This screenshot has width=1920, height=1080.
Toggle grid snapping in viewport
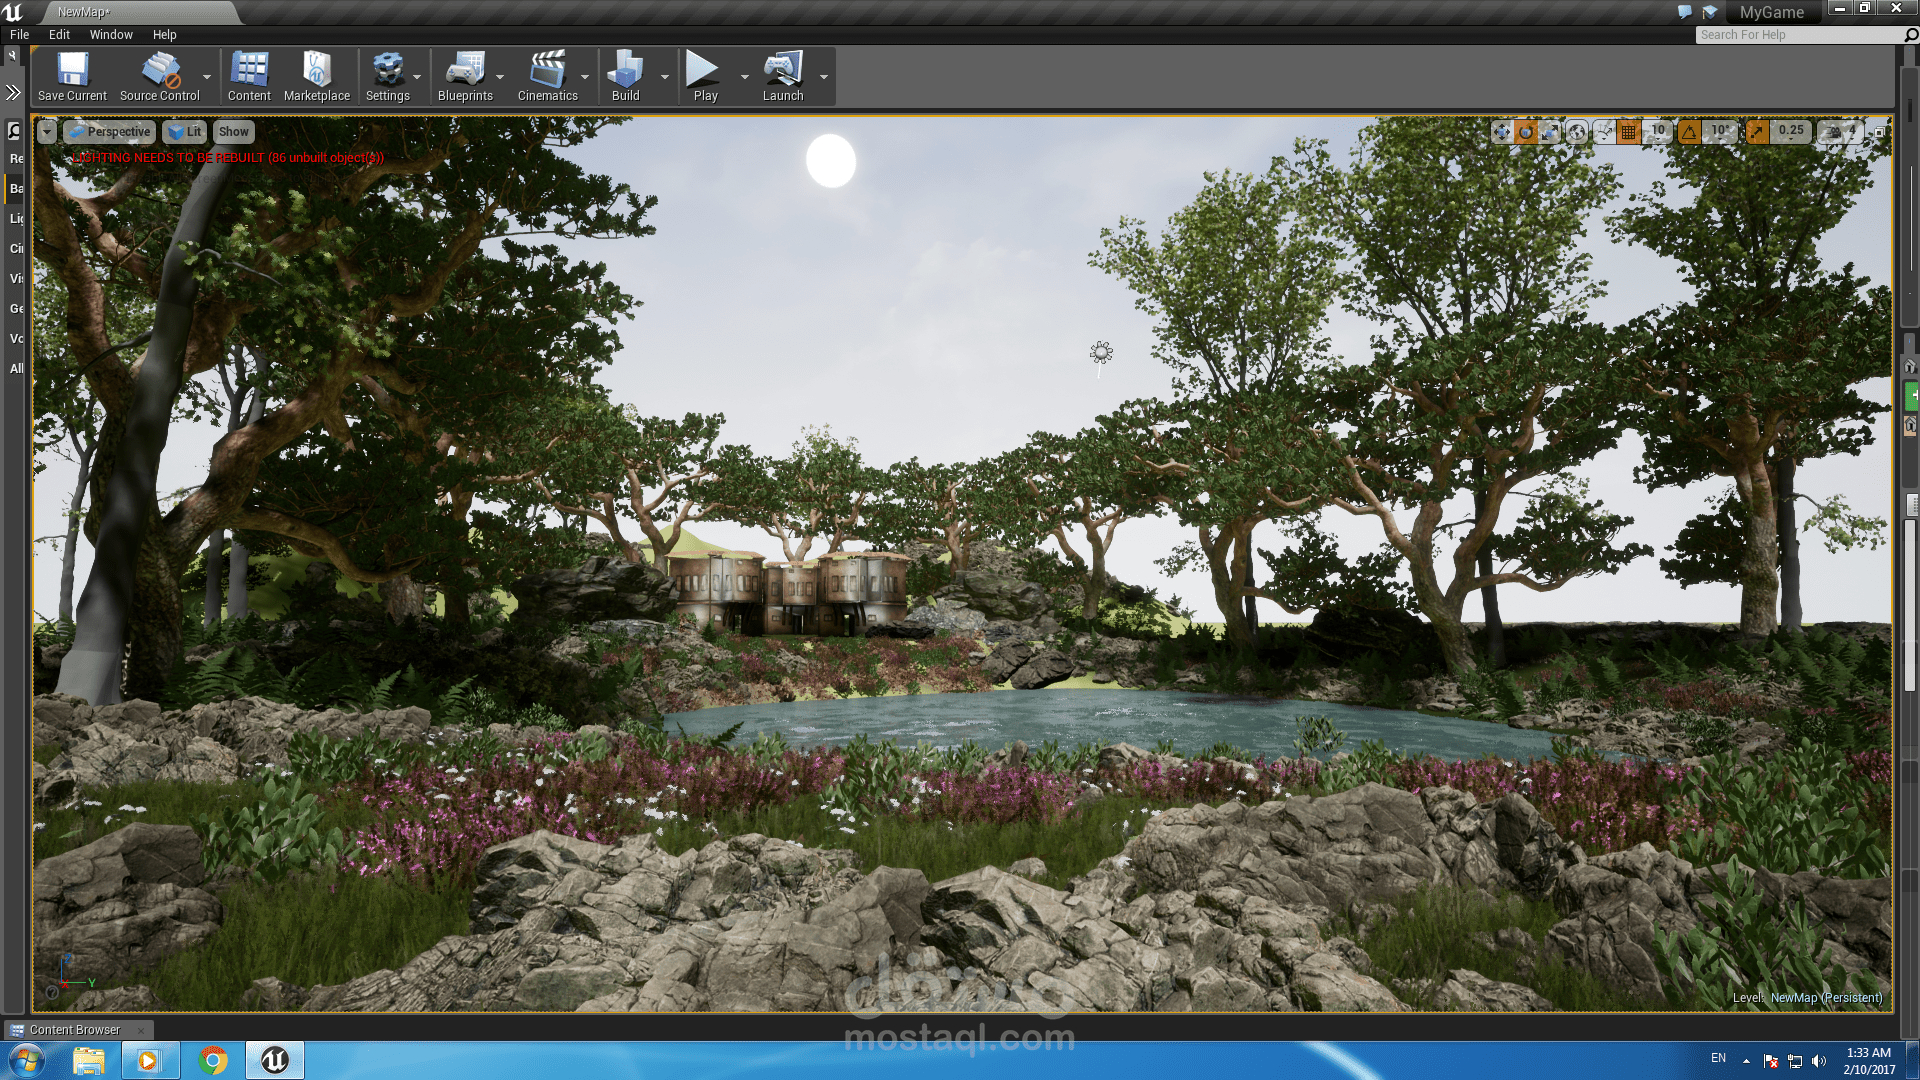[x=1628, y=132]
